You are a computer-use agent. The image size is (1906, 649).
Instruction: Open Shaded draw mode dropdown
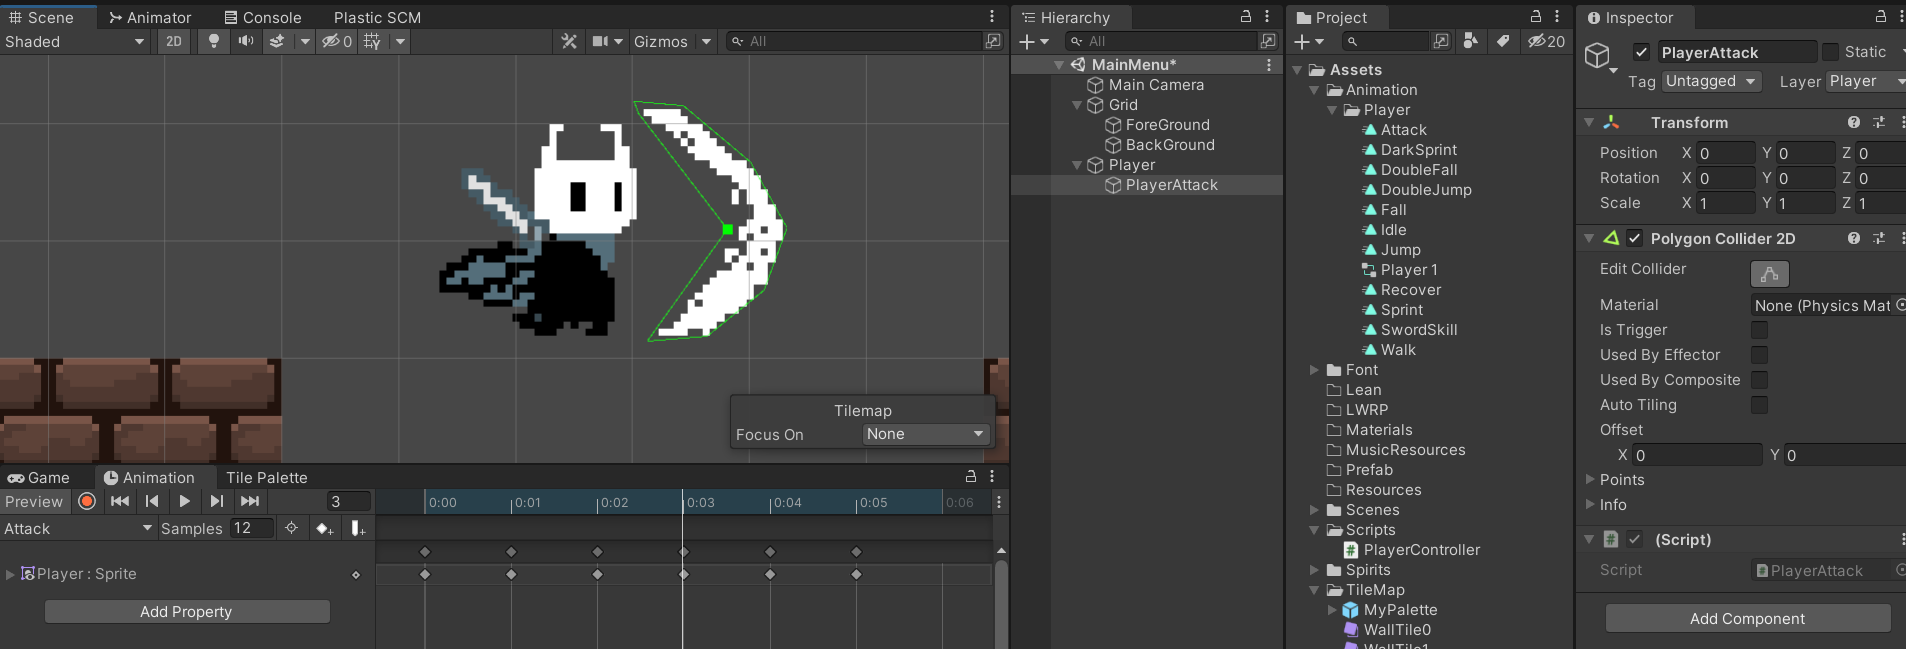point(75,41)
